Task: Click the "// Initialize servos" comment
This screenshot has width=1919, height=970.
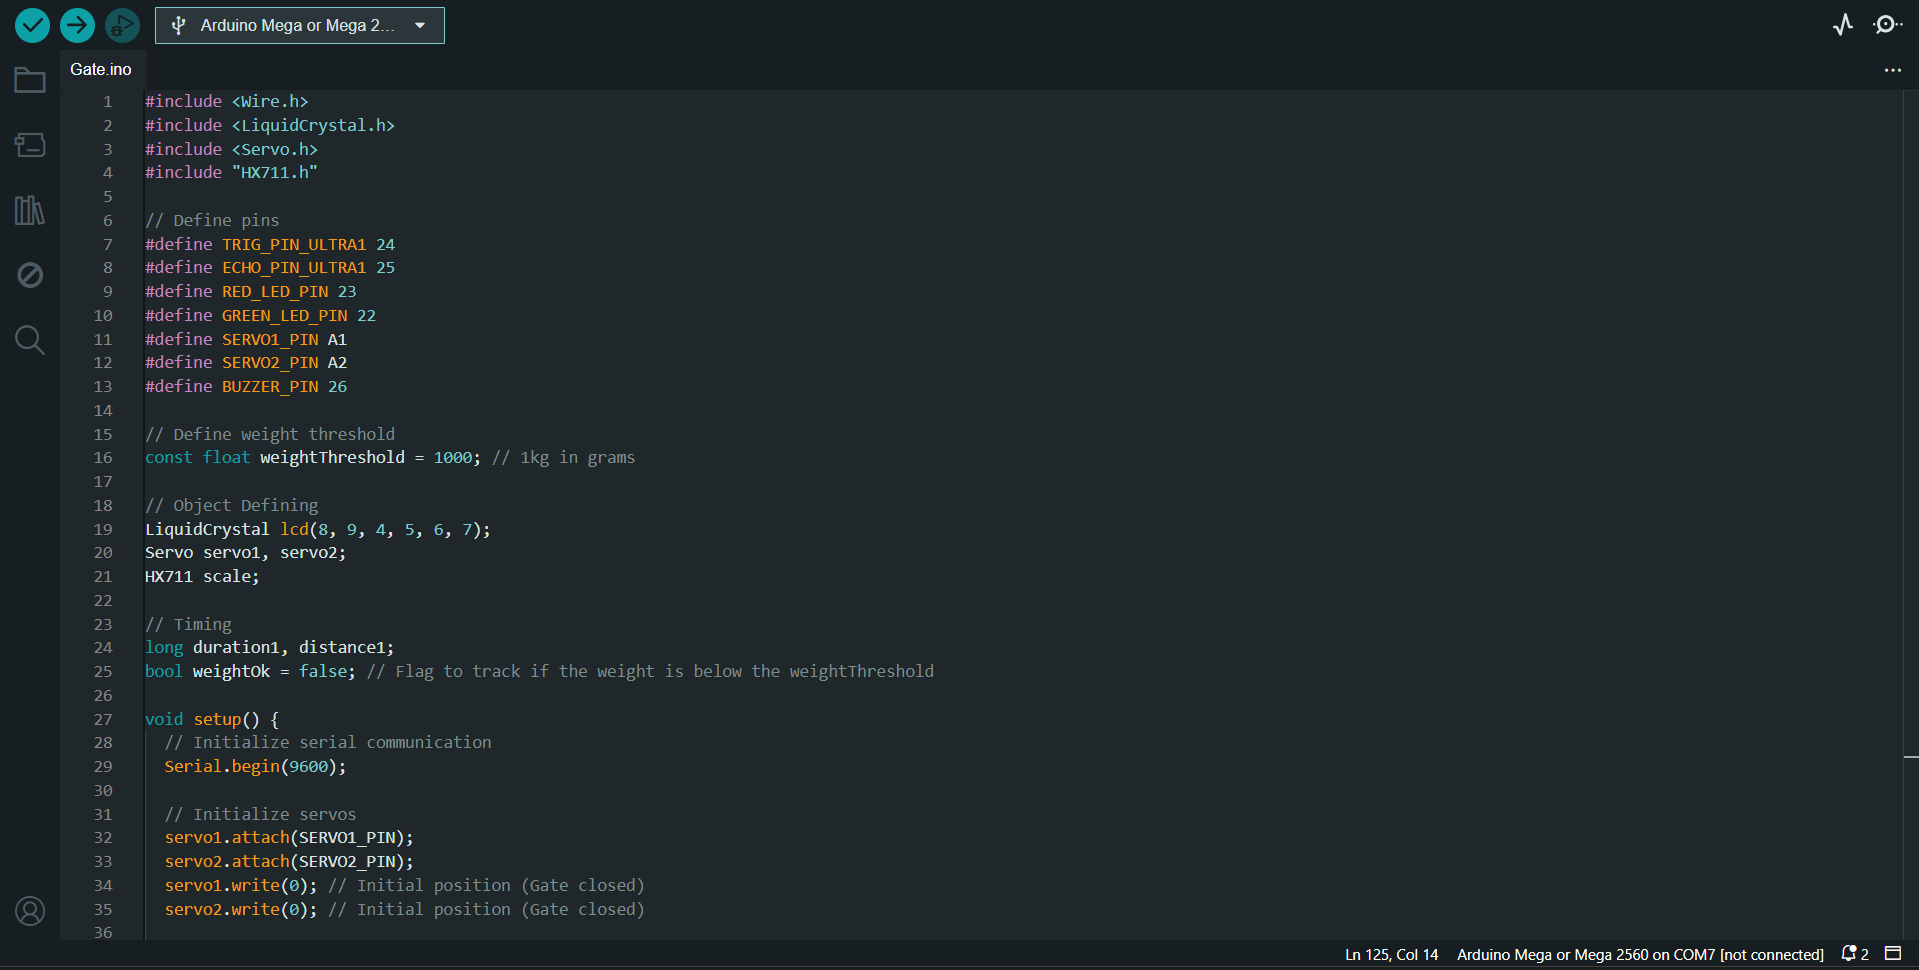Action: tap(260, 815)
